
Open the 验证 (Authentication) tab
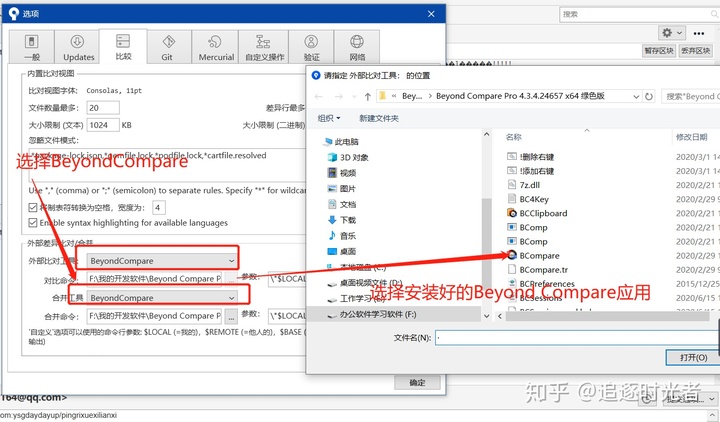(x=311, y=47)
